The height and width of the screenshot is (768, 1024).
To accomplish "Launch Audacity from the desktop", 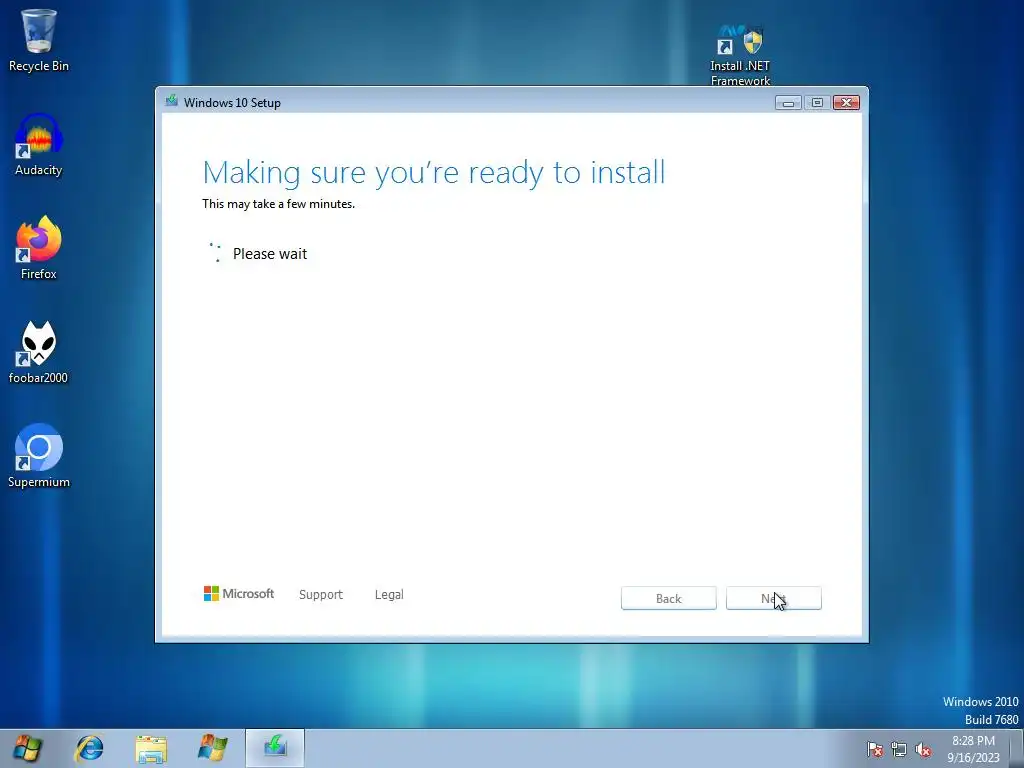I will [39, 145].
